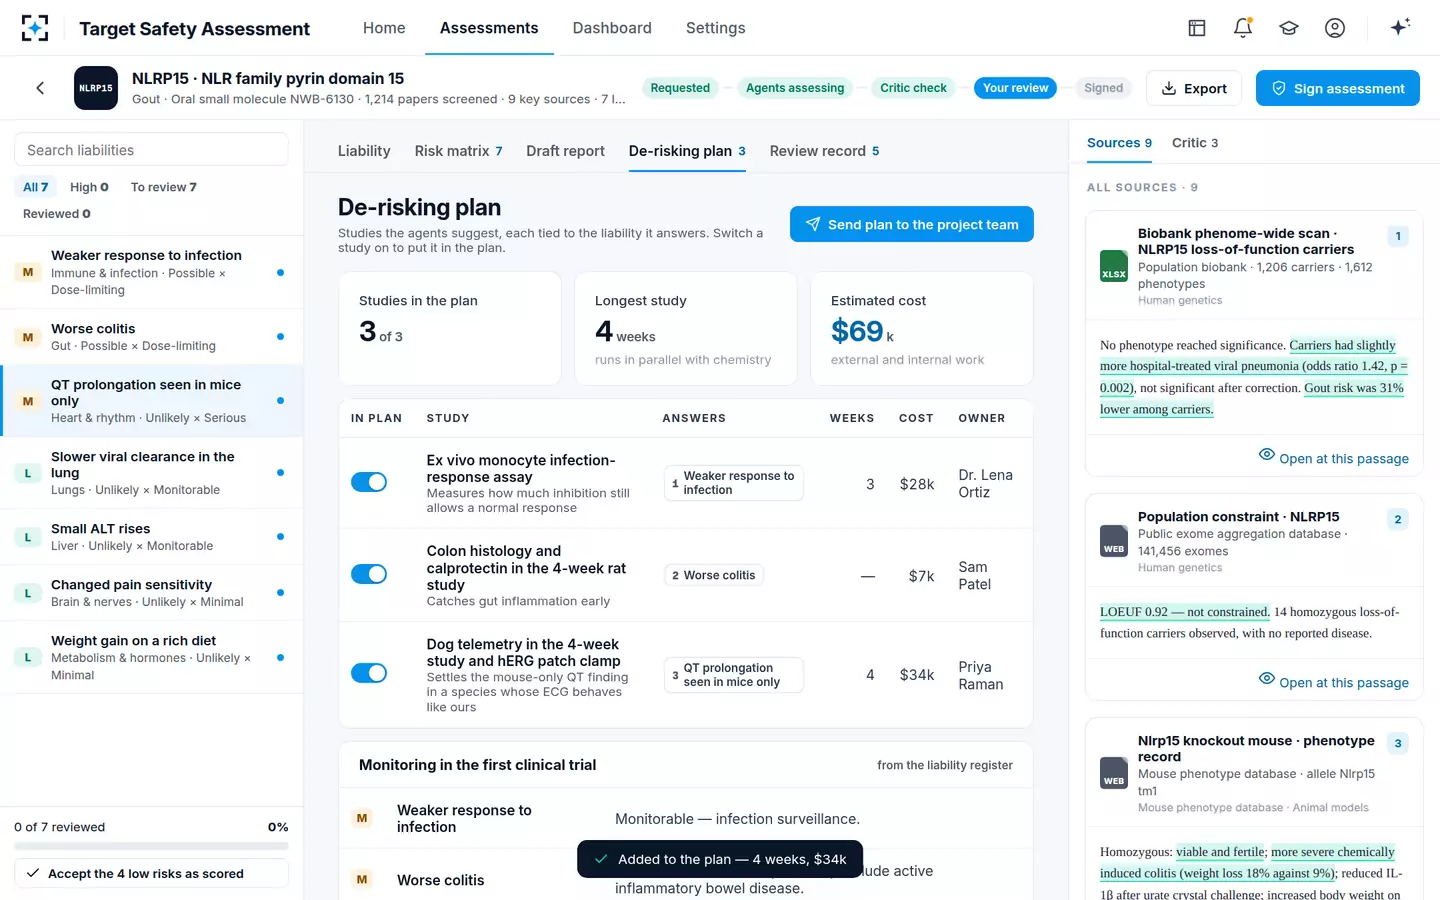Switch to the Risk matrix tab

tap(459, 151)
